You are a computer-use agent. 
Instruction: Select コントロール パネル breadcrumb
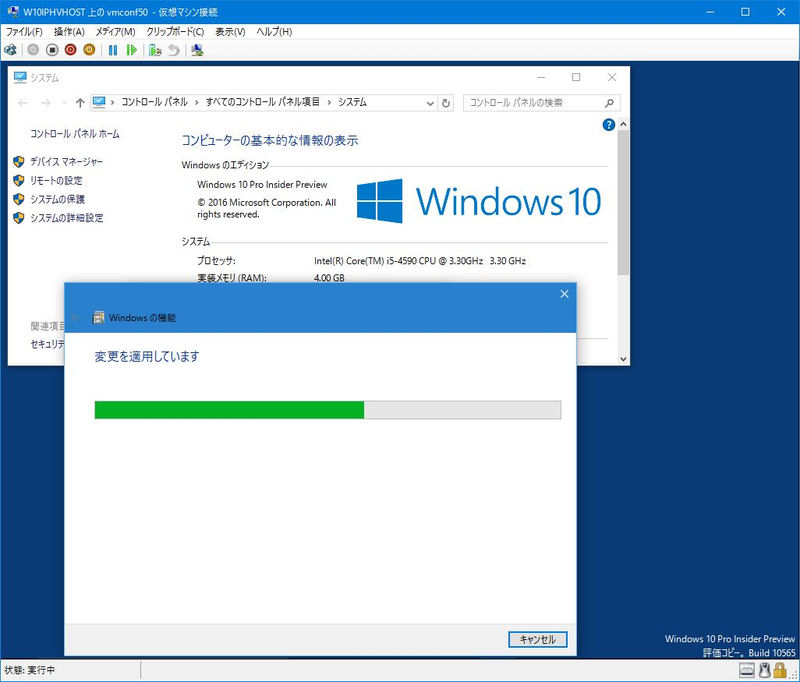coord(155,102)
